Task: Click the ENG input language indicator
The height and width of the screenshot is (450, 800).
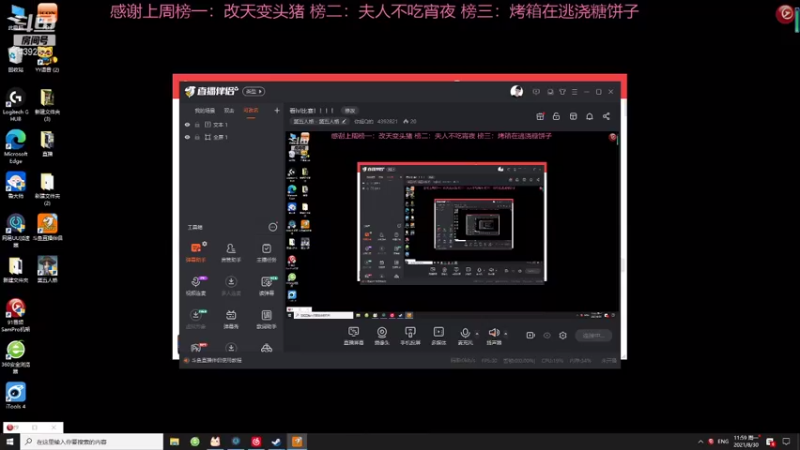Action: pyautogui.click(x=723, y=441)
